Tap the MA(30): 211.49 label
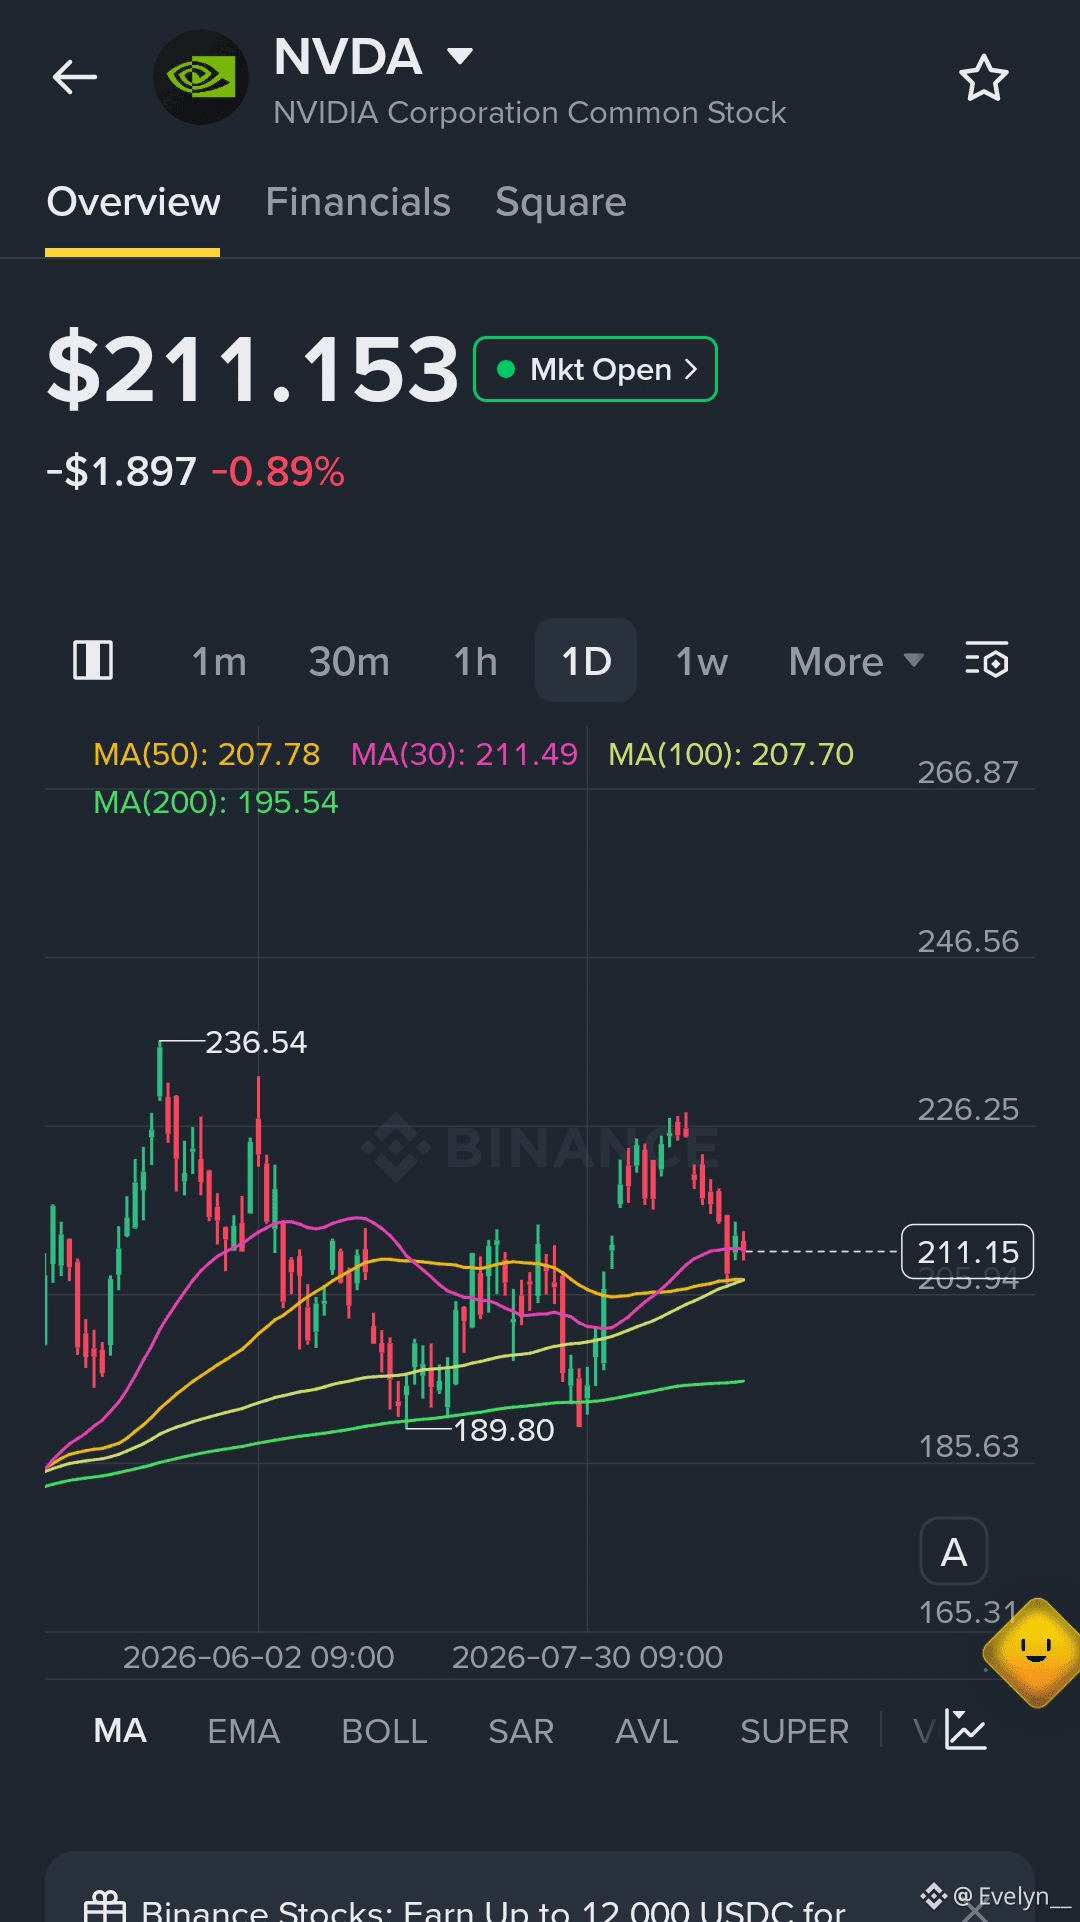Viewport: 1080px width, 1922px height. [464, 754]
